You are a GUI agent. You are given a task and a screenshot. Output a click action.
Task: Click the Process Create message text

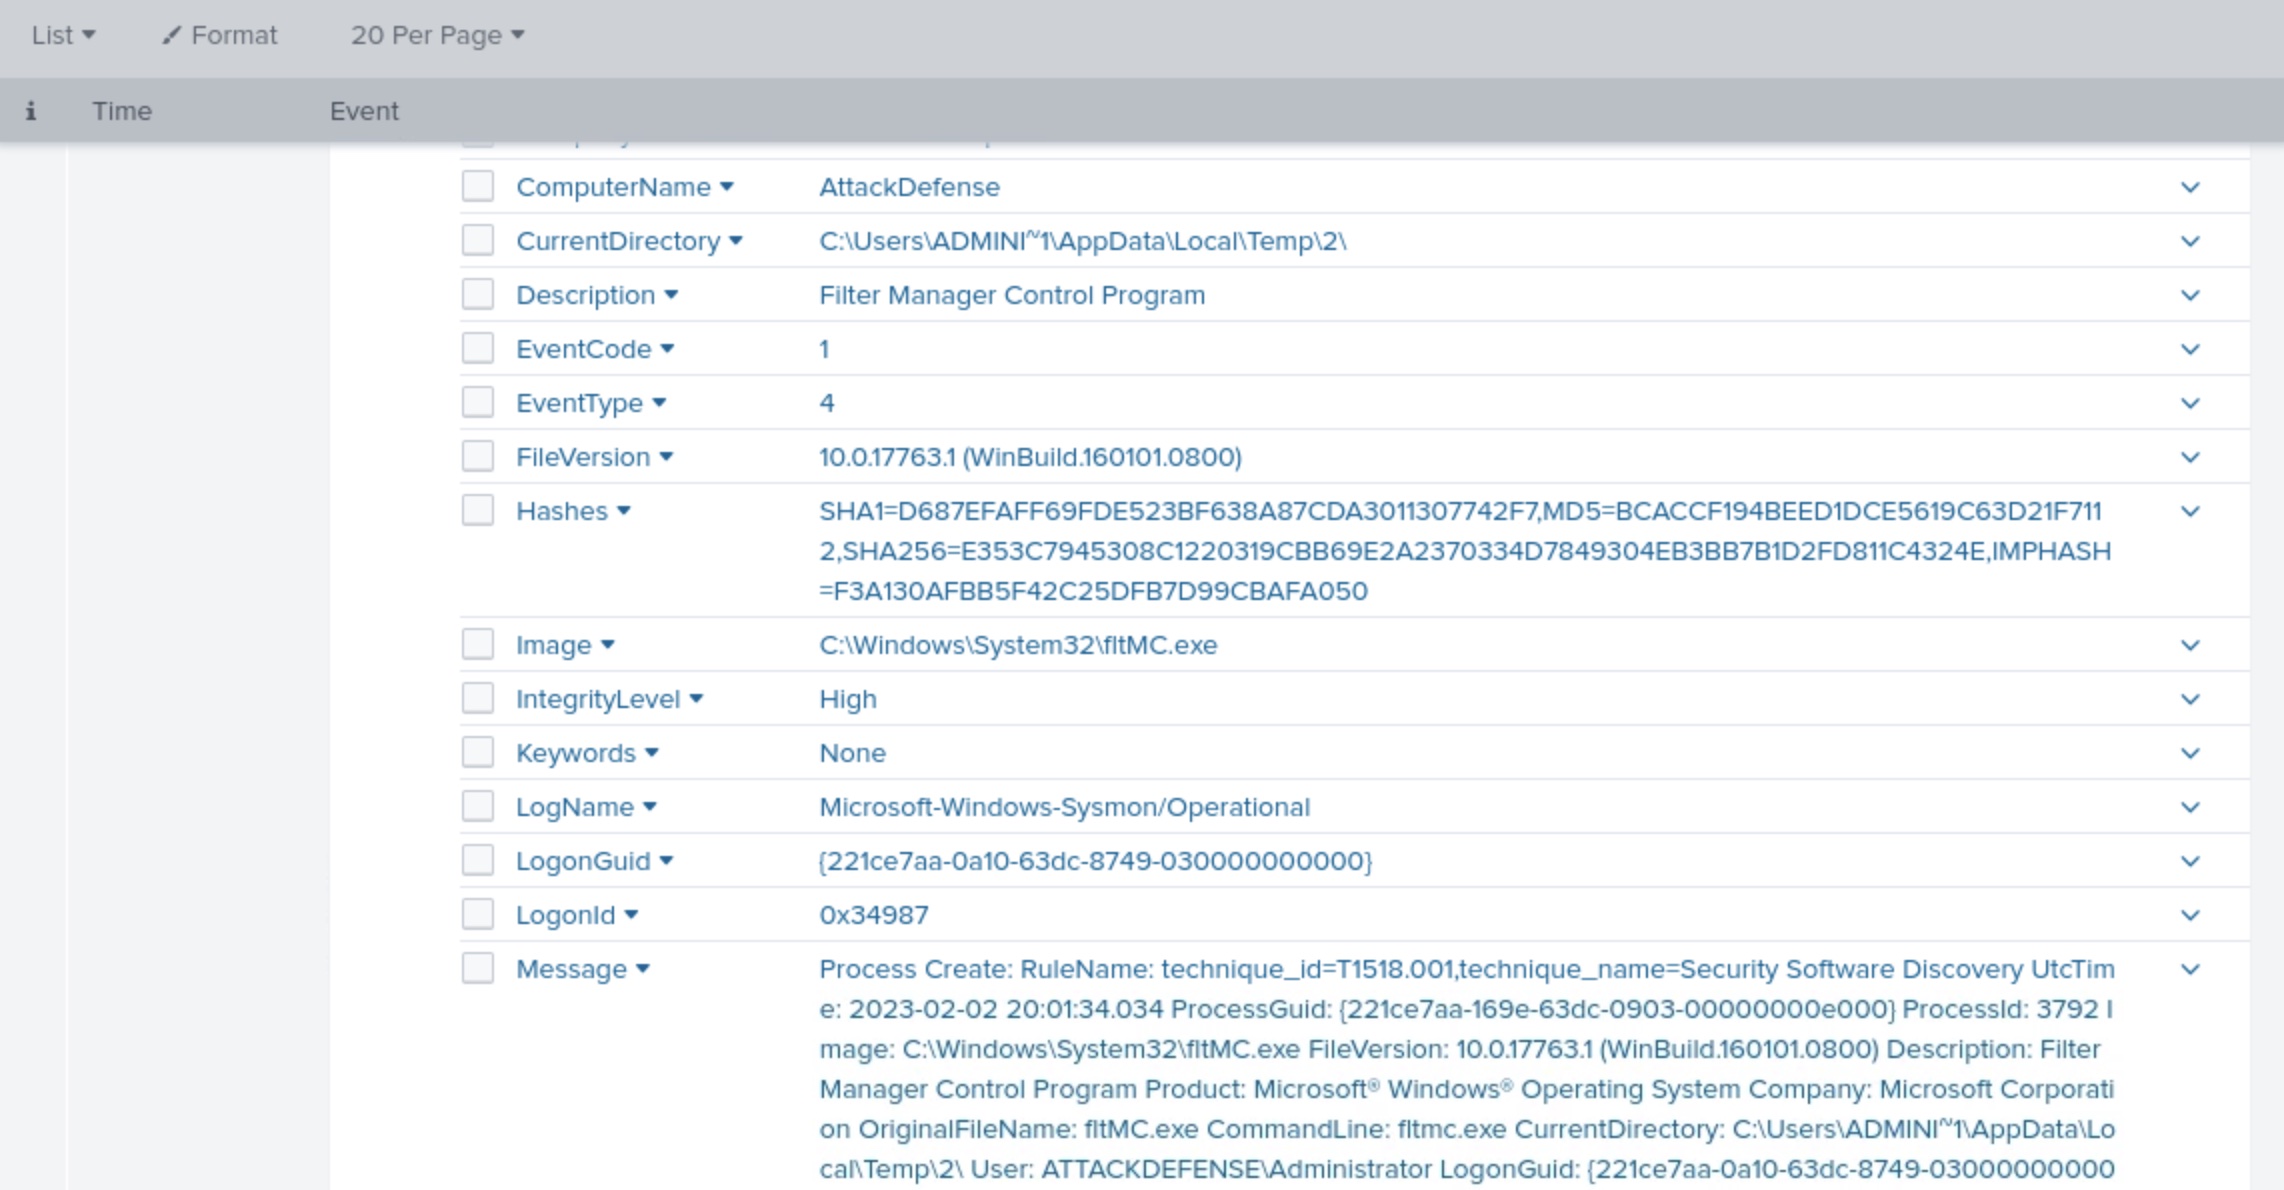point(1467,1069)
